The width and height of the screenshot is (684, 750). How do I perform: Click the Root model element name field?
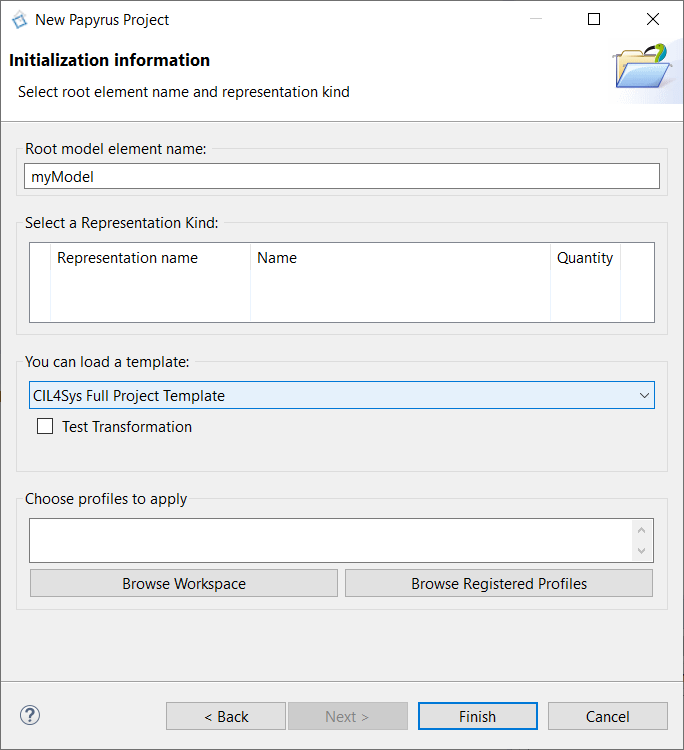tap(342, 176)
